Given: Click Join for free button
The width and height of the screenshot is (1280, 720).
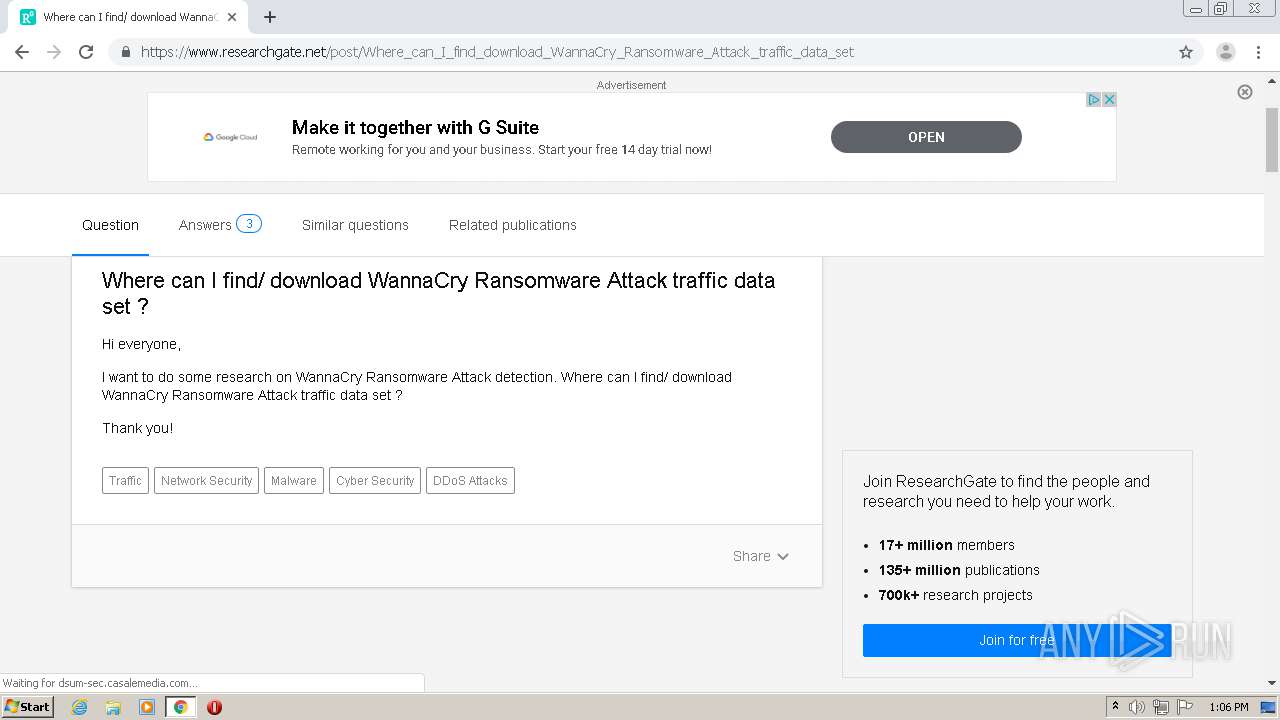Looking at the screenshot, I should [1017, 640].
